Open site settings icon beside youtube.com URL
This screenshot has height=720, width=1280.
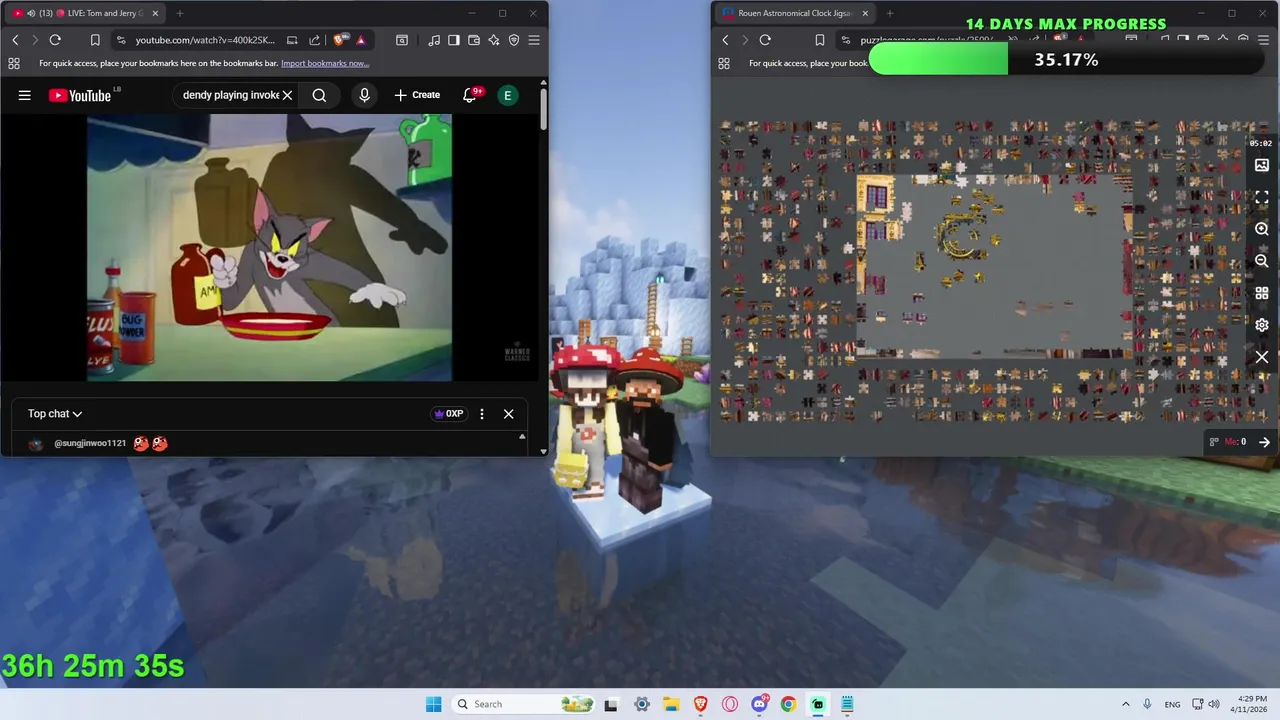tap(121, 40)
